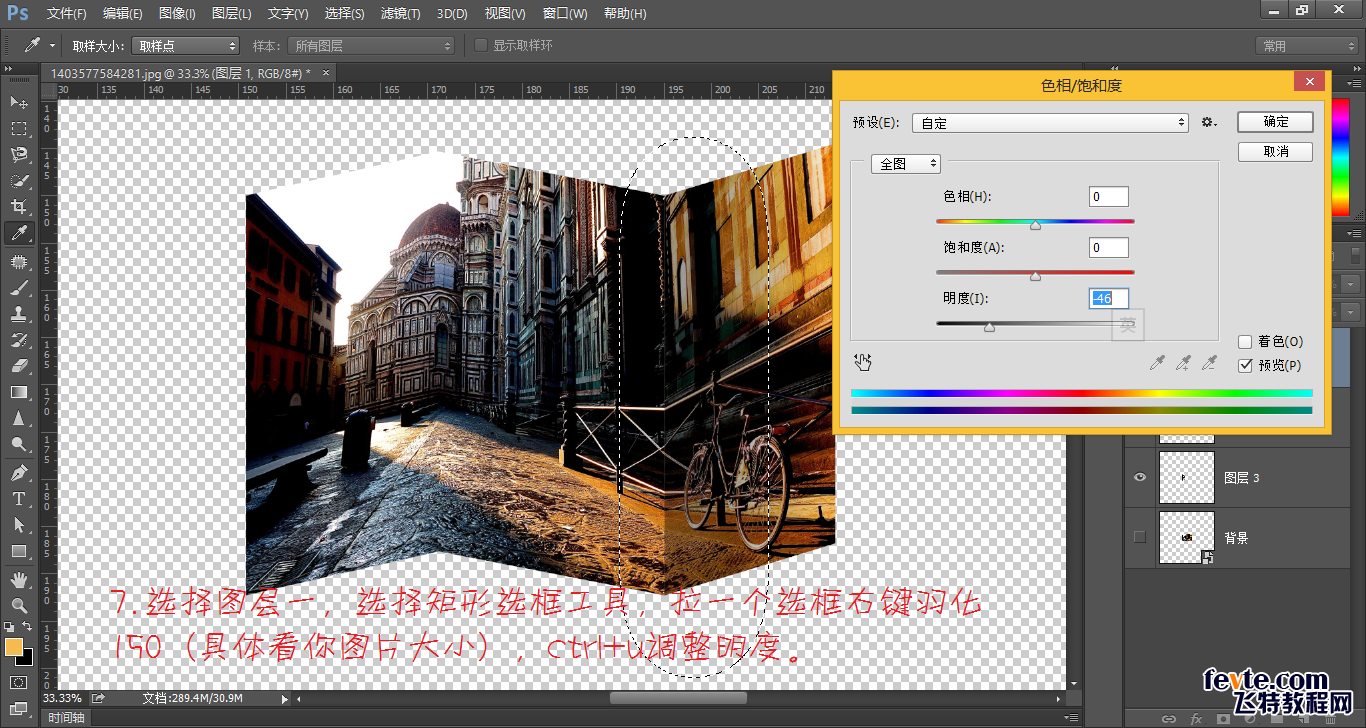Select the Sharpen/Blur tool
1366x728 pixels.
click(x=19, y=418)
